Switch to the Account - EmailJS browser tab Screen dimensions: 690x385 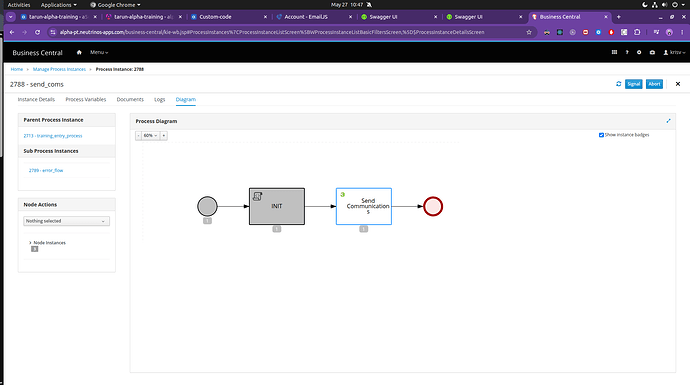point(314,17)
